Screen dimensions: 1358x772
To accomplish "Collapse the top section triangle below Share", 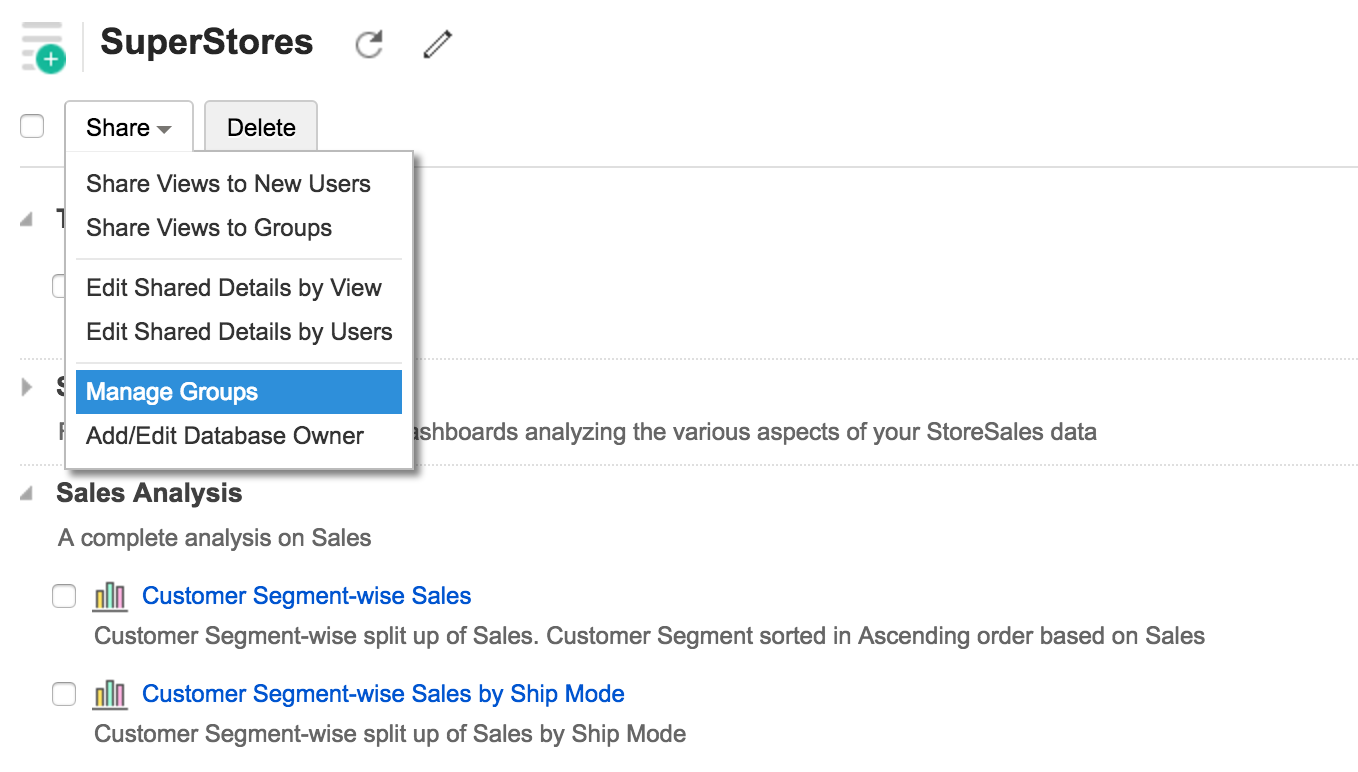I will [27, 220].
